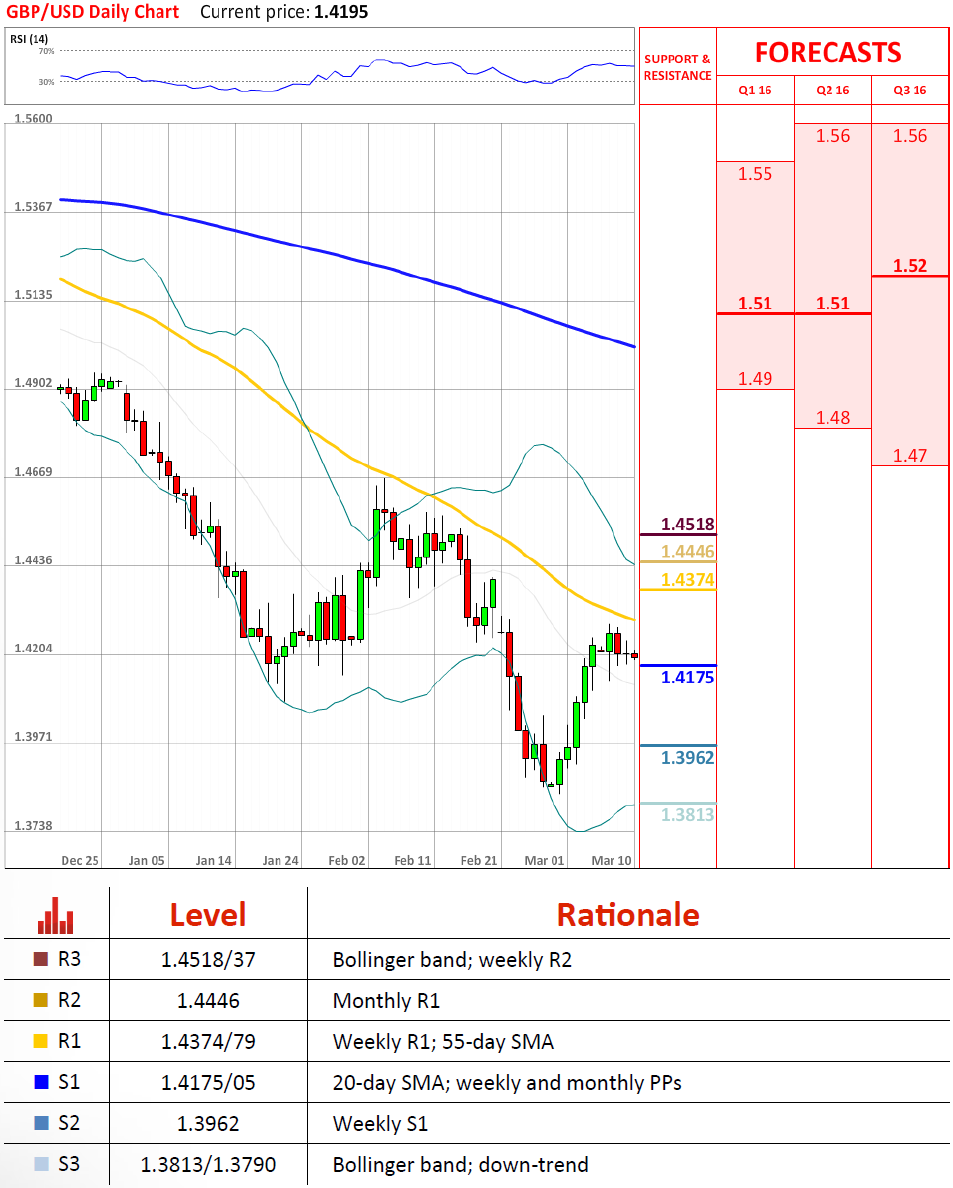Click the 'SUPPORT & RESISTANCE' header
This screenshot has width=953, height=1188.
click(x=677, y=67)
